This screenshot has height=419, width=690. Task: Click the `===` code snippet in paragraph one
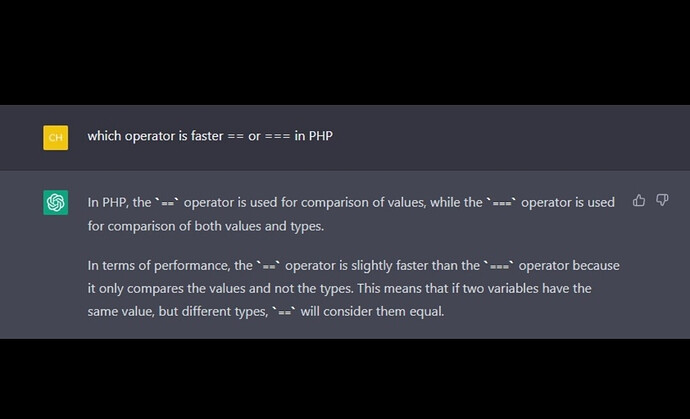point(501,203)
